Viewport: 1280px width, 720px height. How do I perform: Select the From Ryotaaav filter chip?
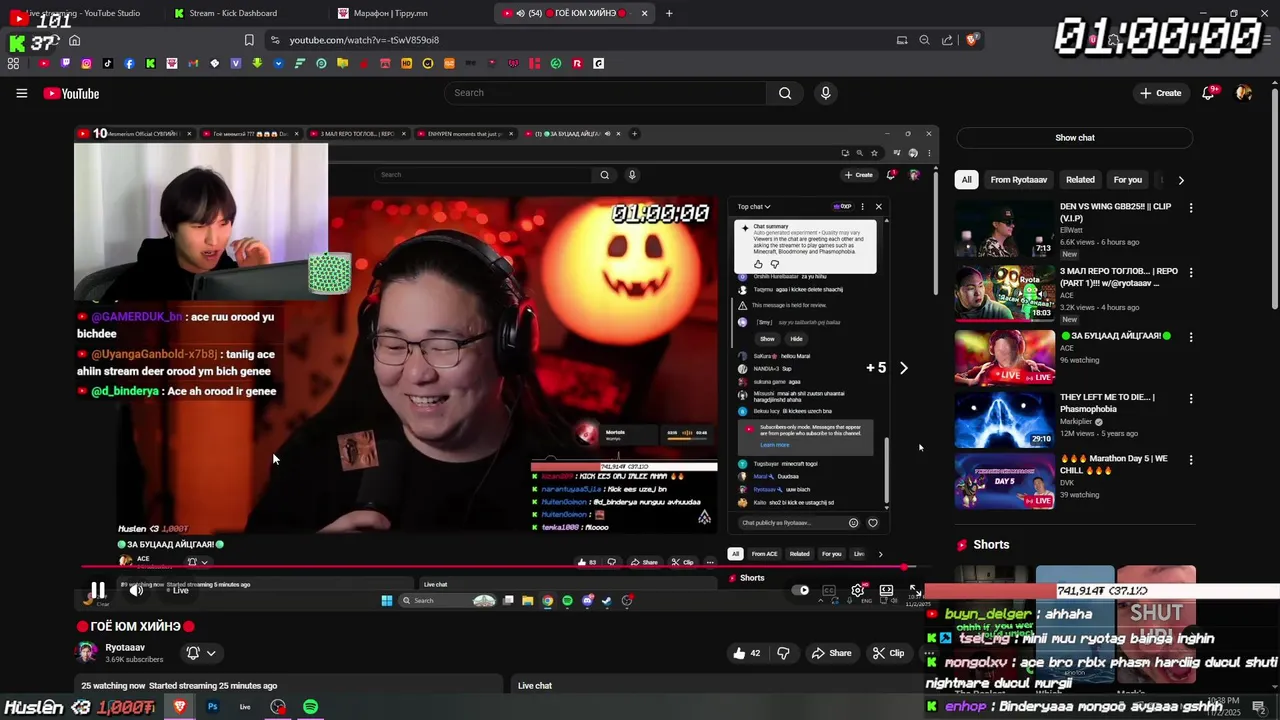point(1018,180)
